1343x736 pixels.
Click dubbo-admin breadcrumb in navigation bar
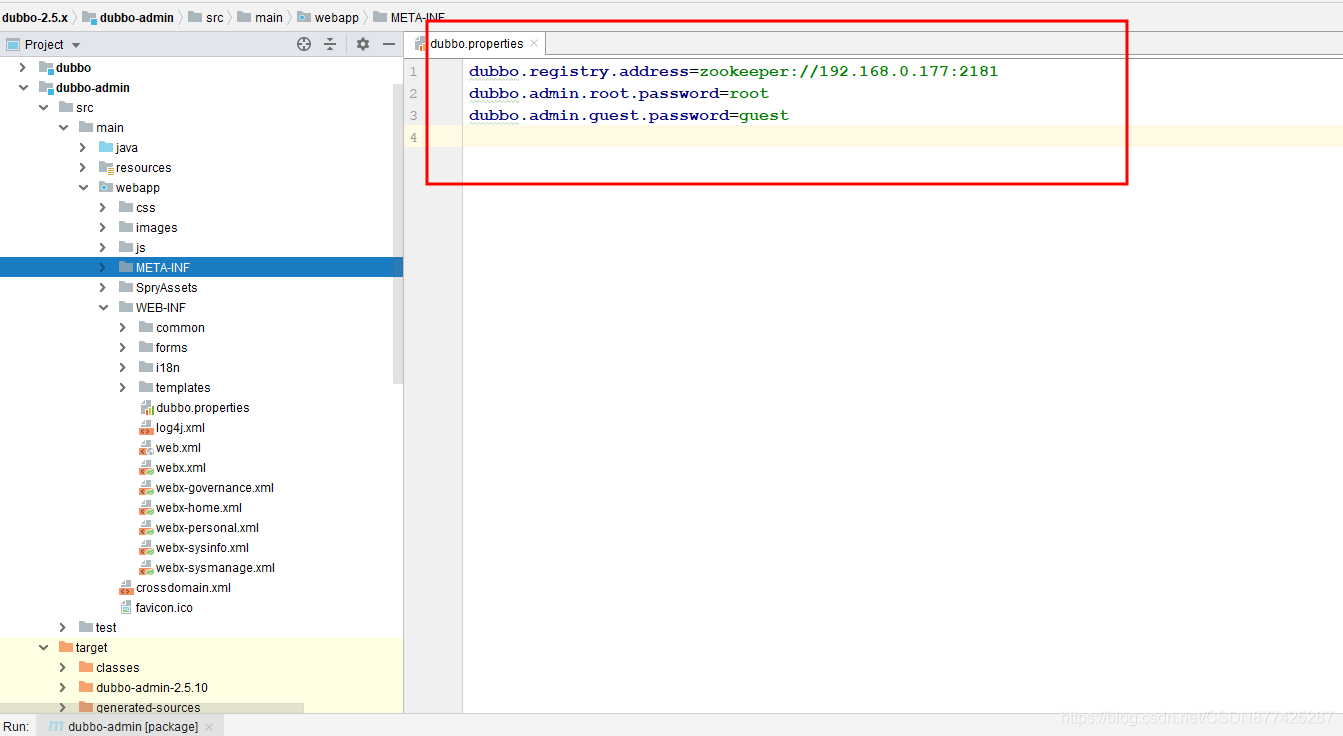(128, 17)
